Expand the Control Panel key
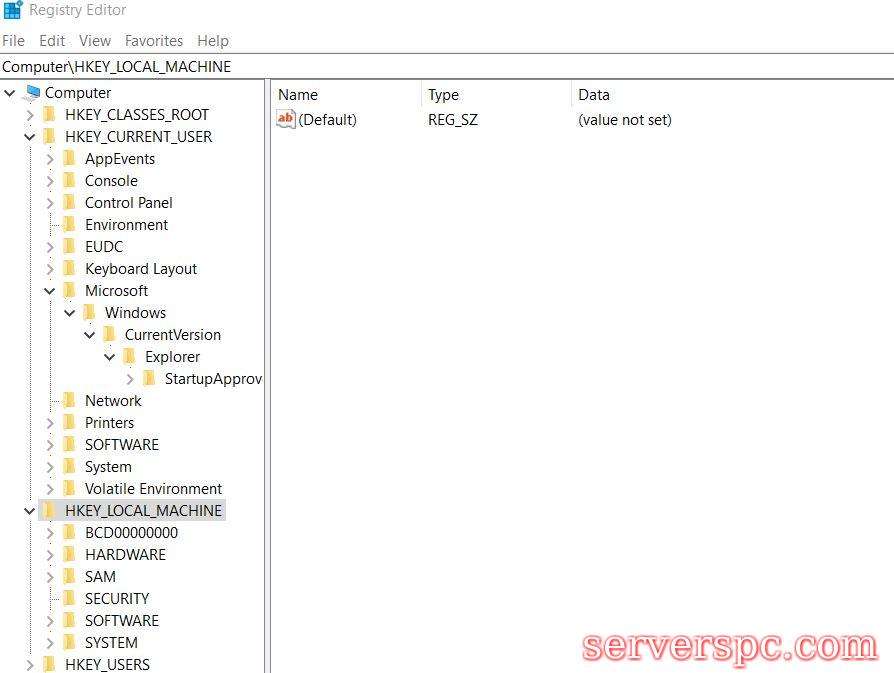The width and height of the screenshot is (894, 673). (x=50, y=203)
